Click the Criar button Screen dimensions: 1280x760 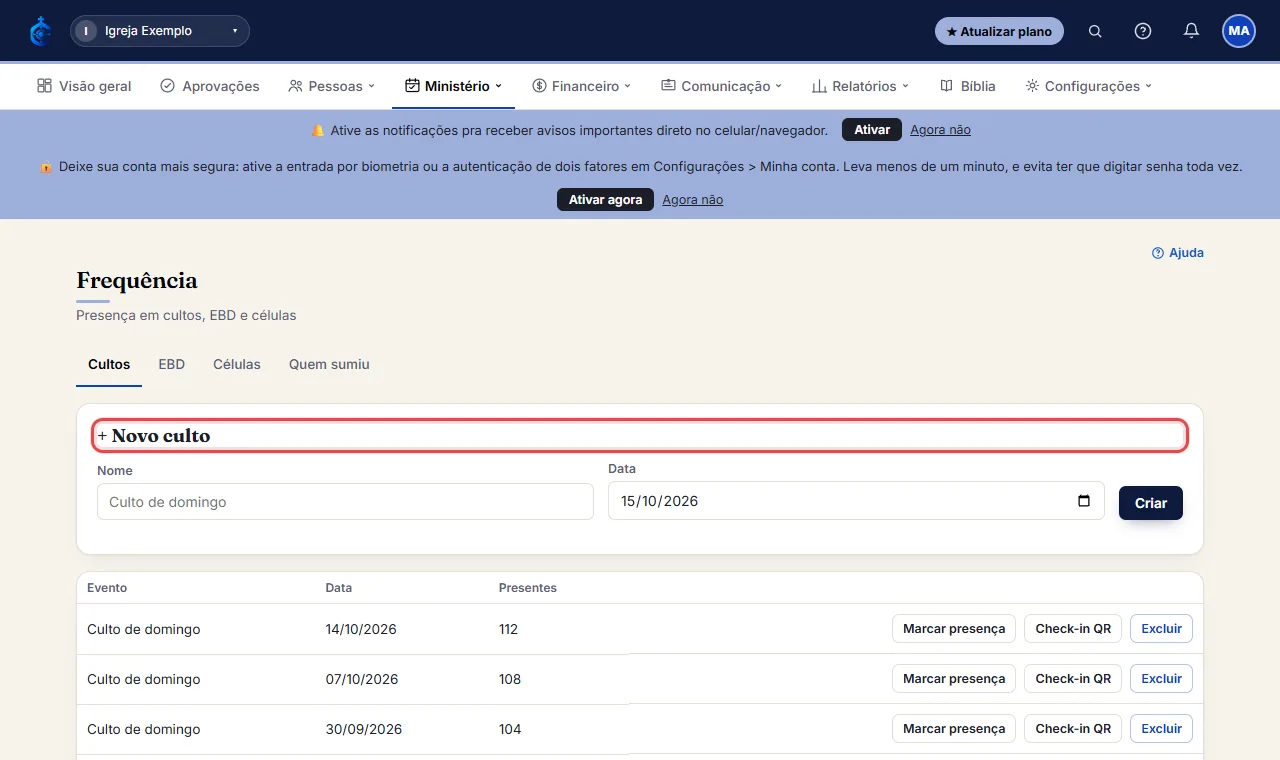pyautogui.click(x=1151, y=503)
